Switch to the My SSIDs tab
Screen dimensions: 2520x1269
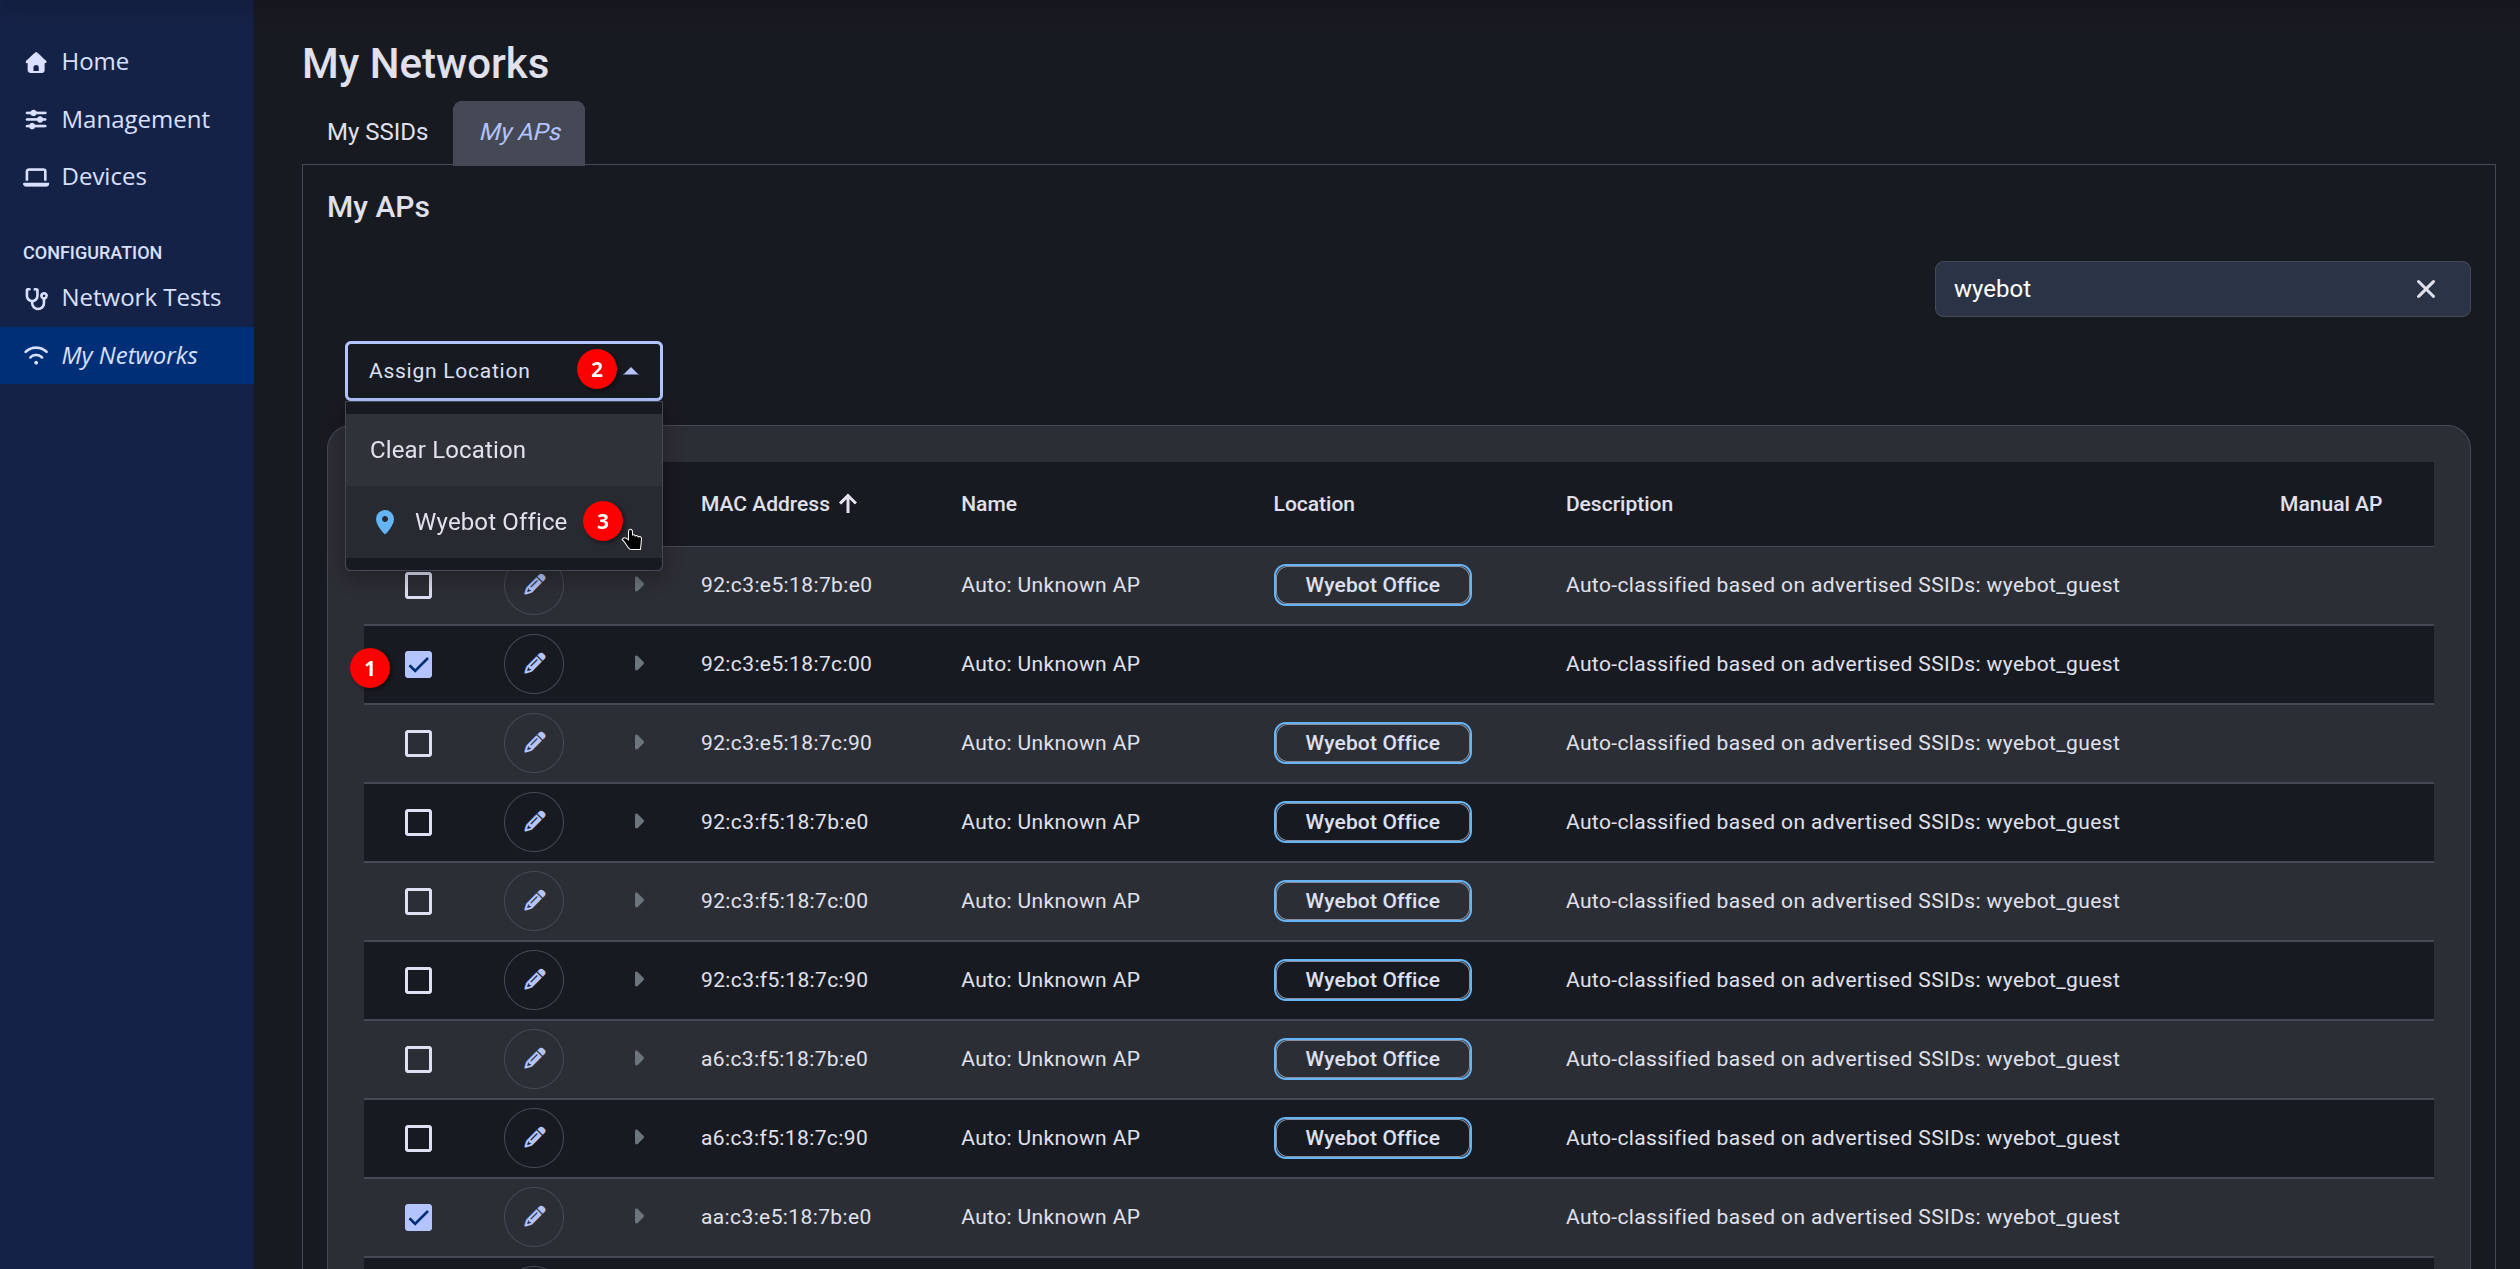(x=377, y=132)
